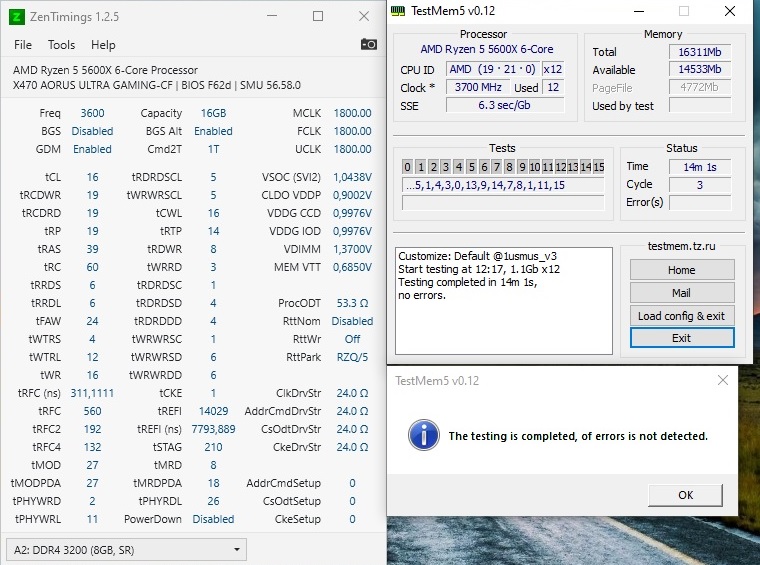Close the TestMem5 main window
Screen dimensions: 760x565
[x=730, y=11]
